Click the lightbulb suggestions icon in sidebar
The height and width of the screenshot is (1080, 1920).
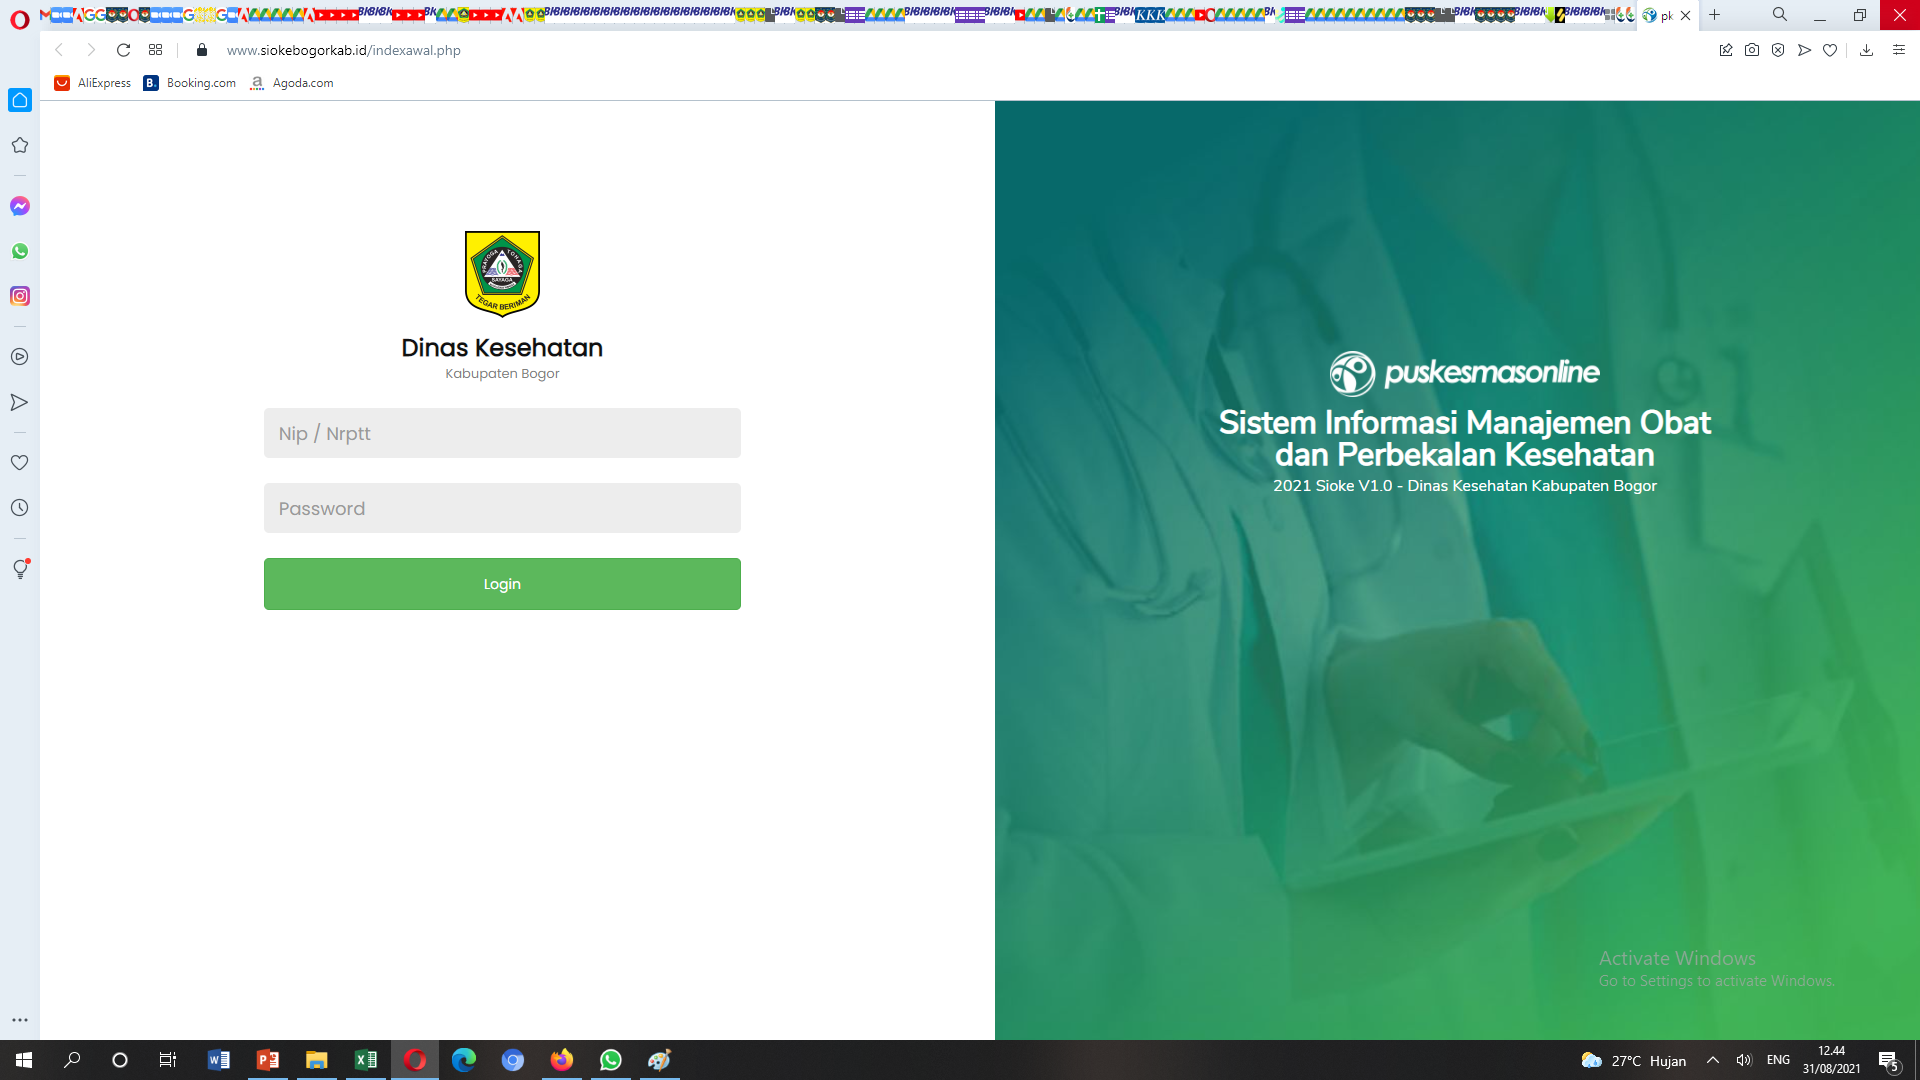20,569
